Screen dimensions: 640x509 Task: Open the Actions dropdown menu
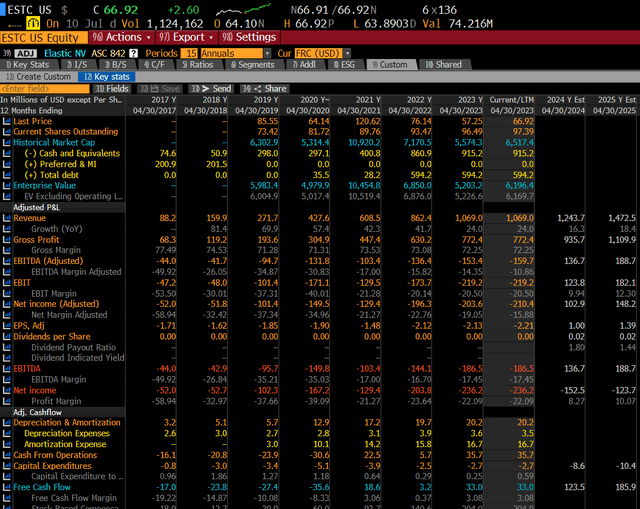122,38
